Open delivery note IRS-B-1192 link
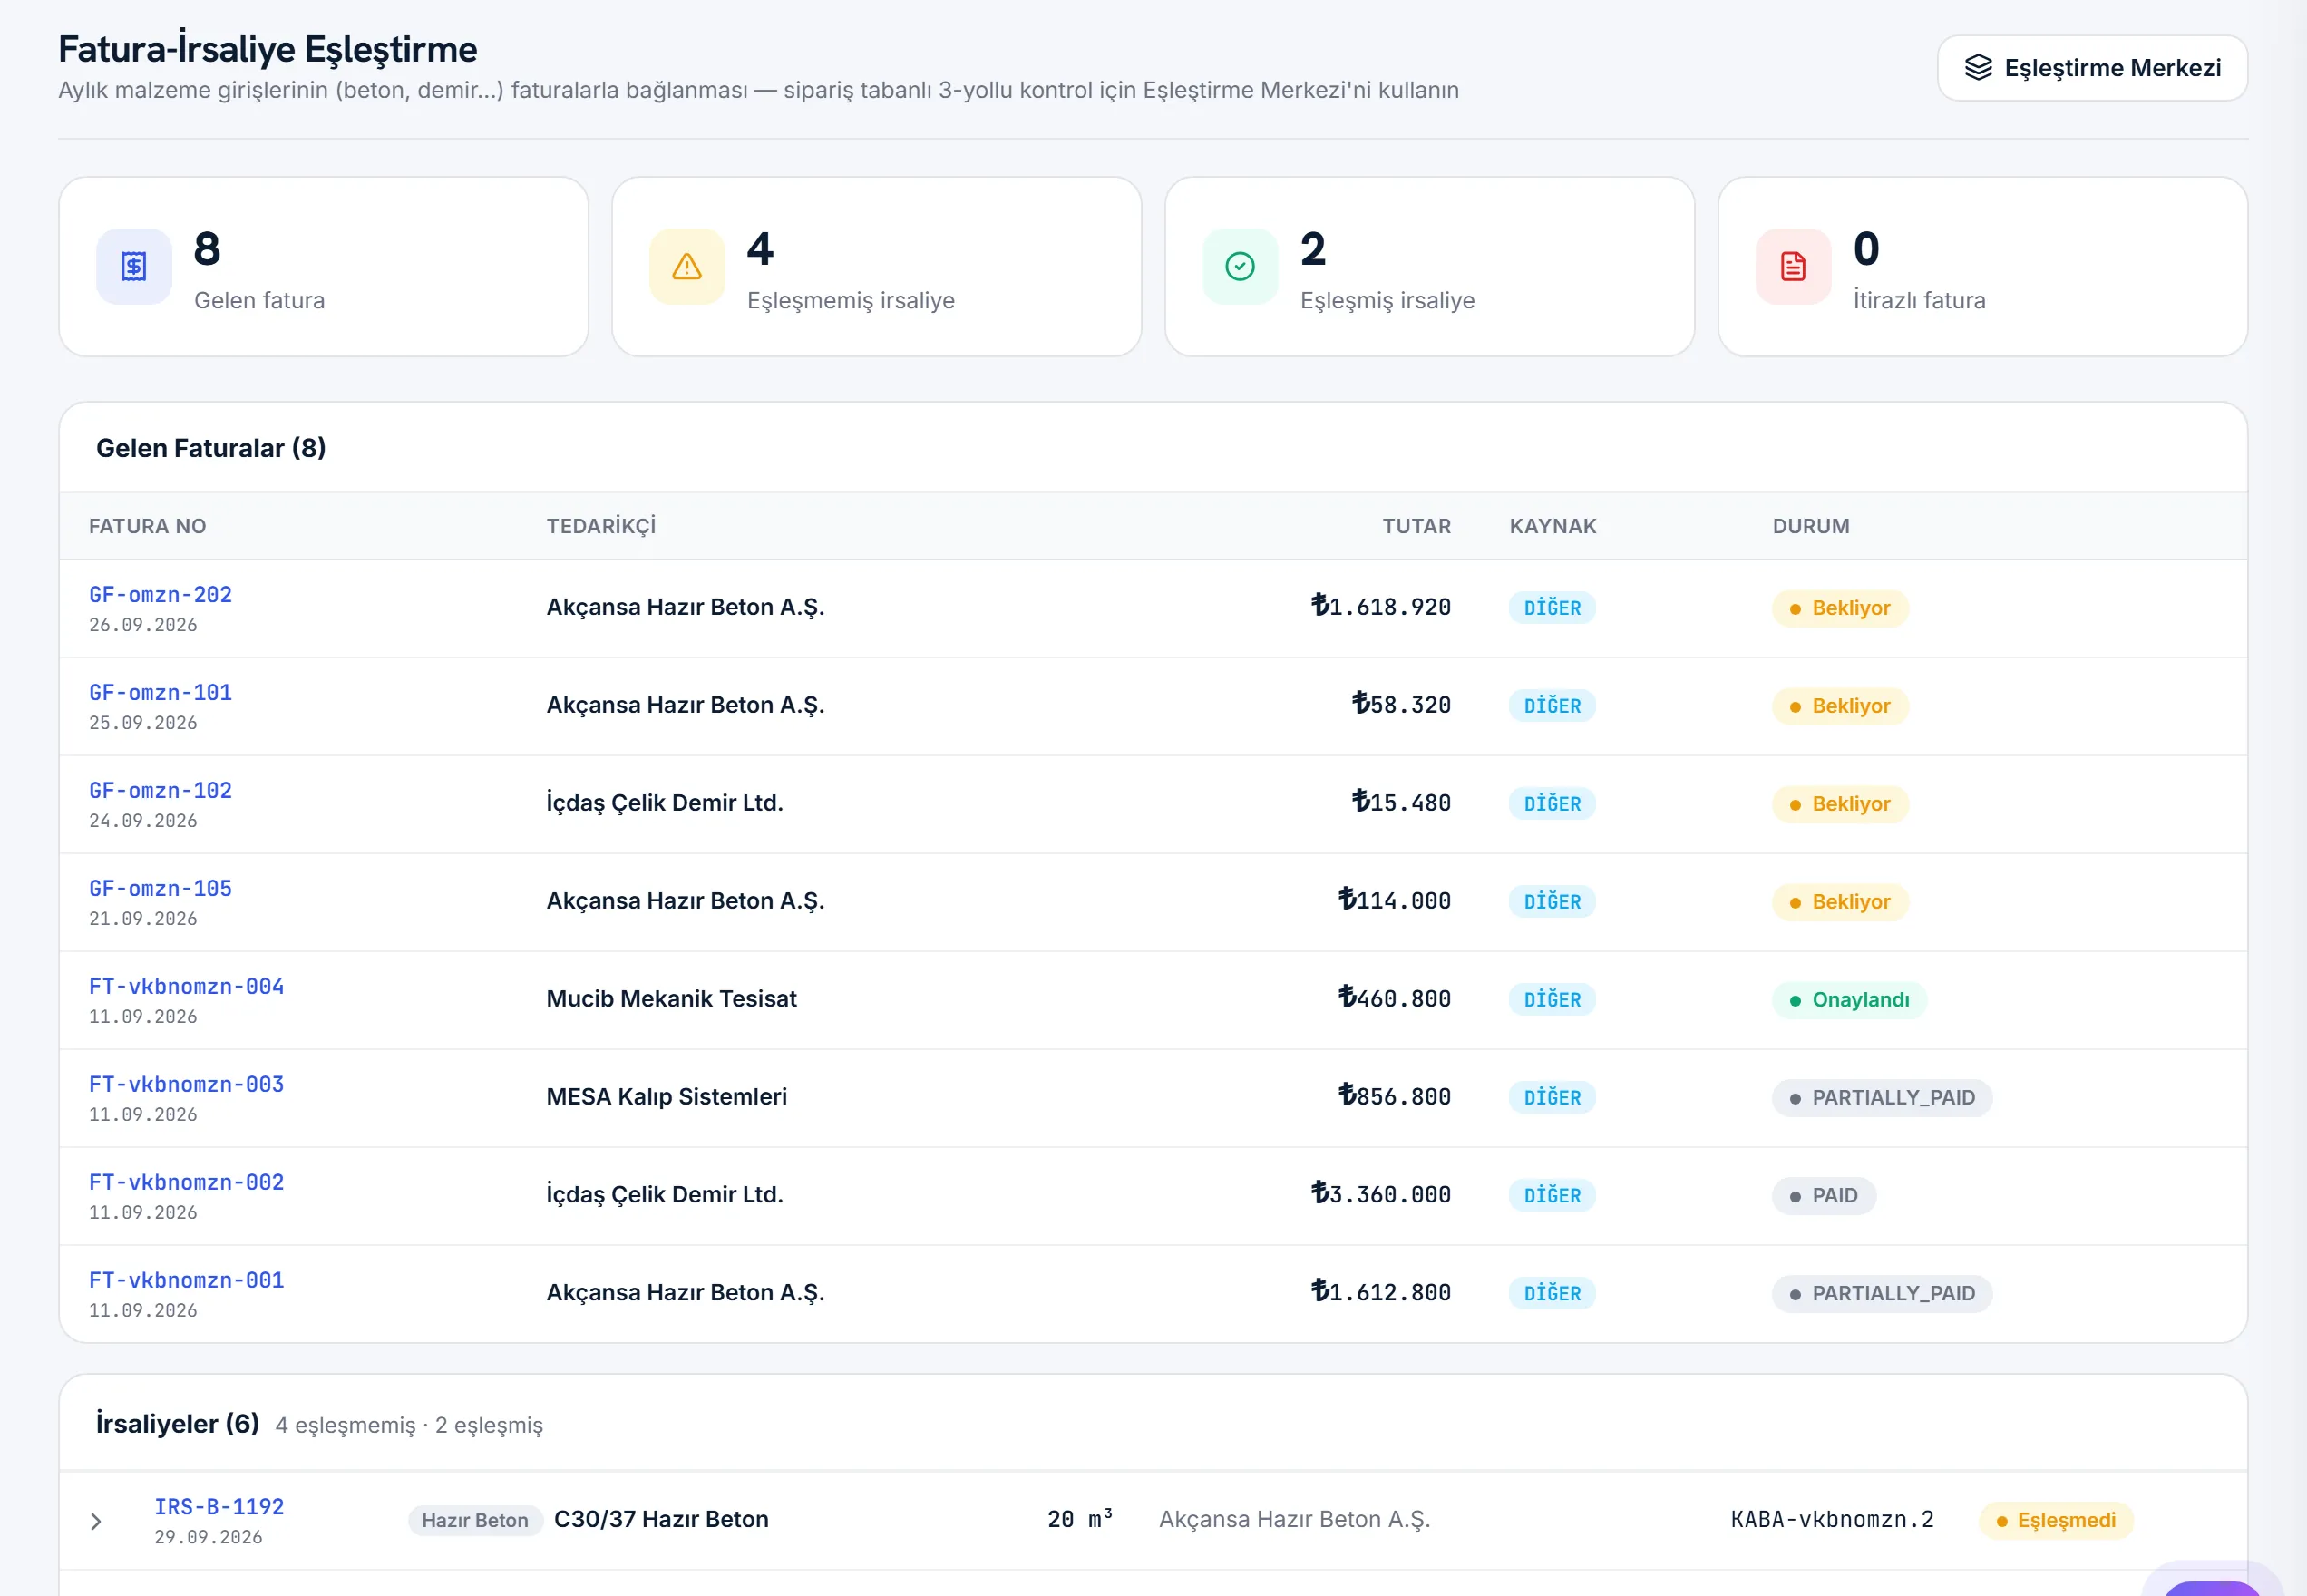 (x=219, y=1507)
